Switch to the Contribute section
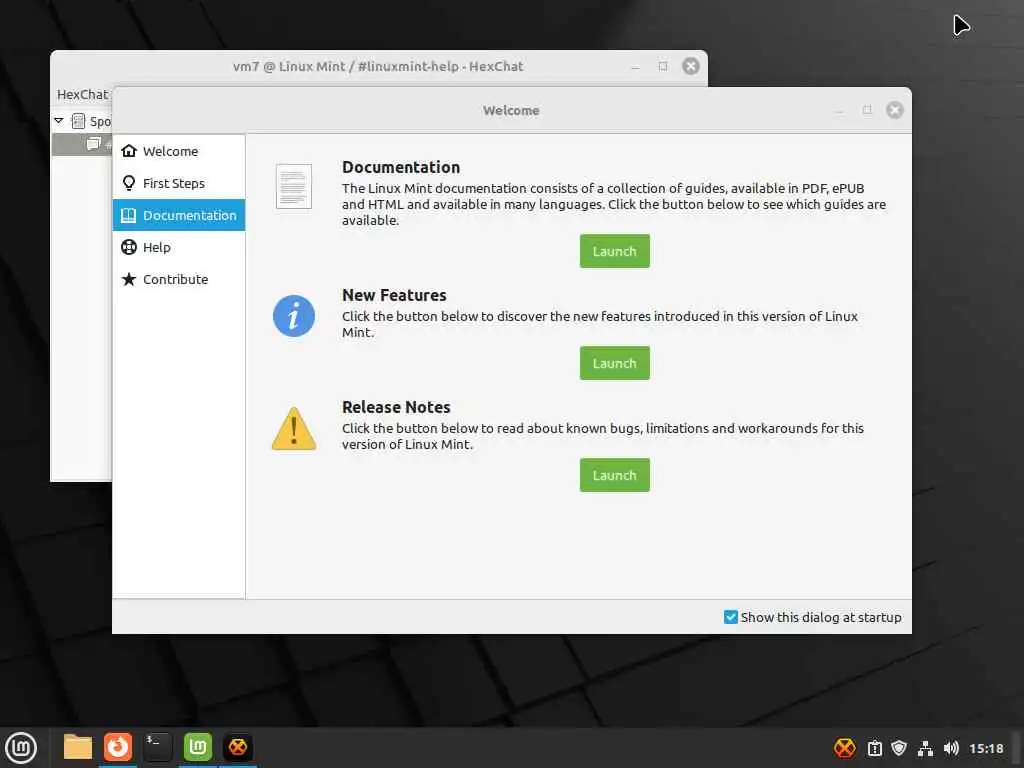 click(x=178, y=279)
